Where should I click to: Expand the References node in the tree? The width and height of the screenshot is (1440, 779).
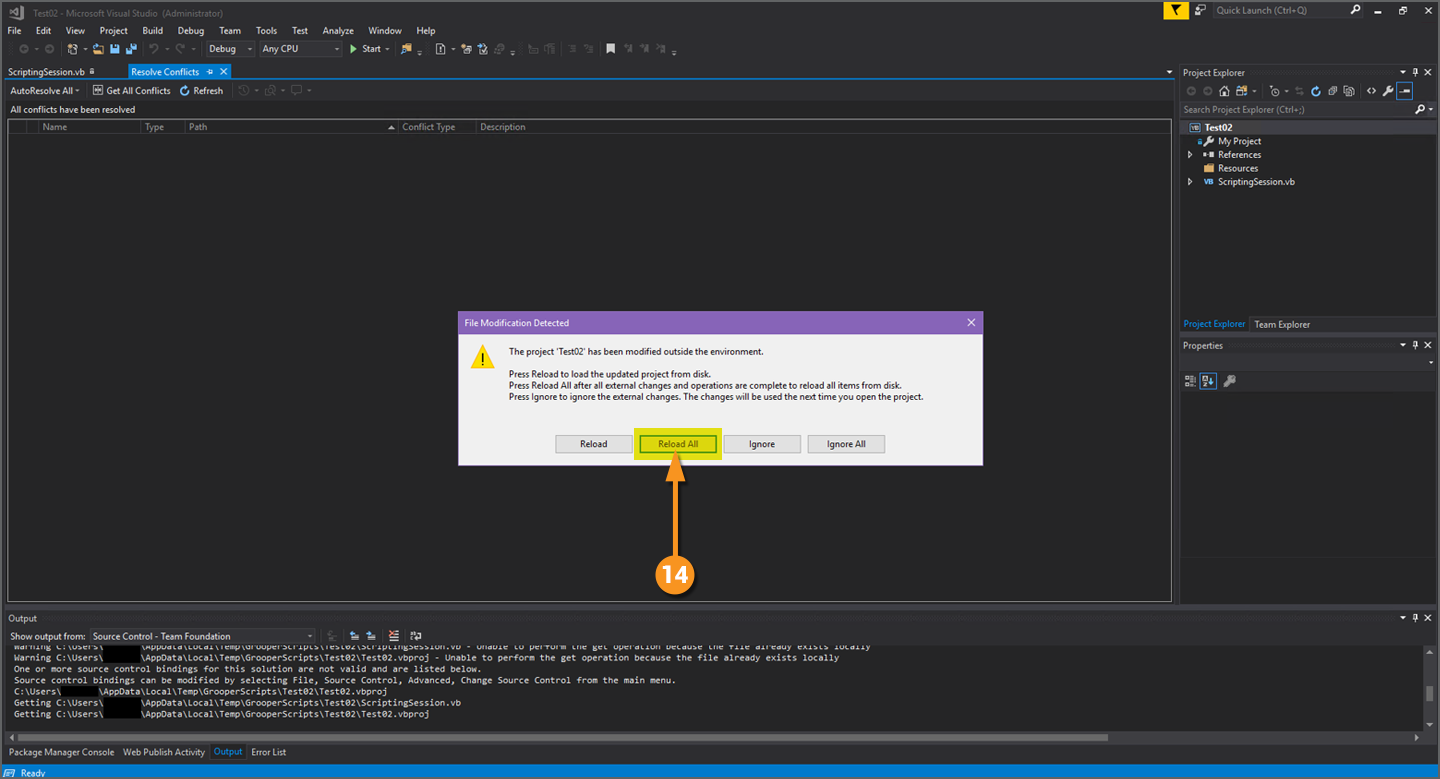pyautogui.click(x=1190, y=155)
